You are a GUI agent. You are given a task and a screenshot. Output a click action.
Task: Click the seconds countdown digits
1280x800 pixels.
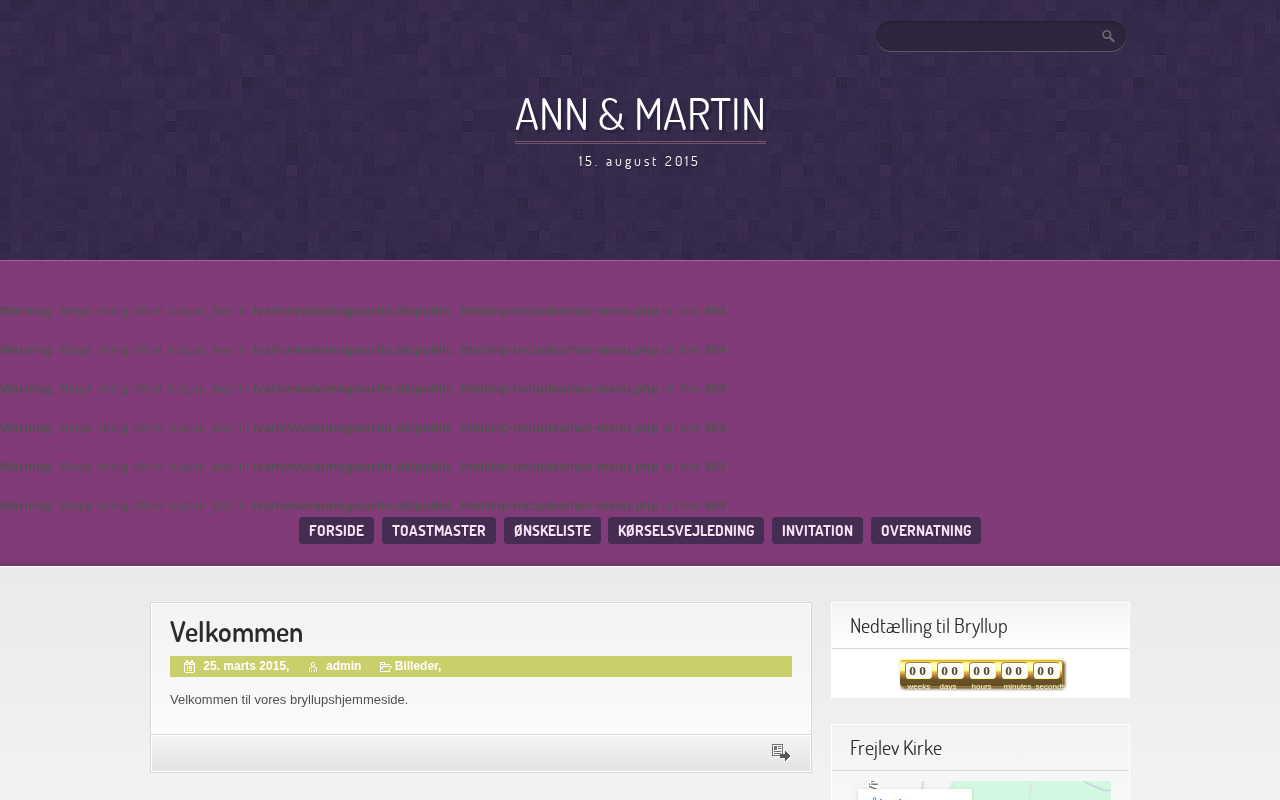1046,671
